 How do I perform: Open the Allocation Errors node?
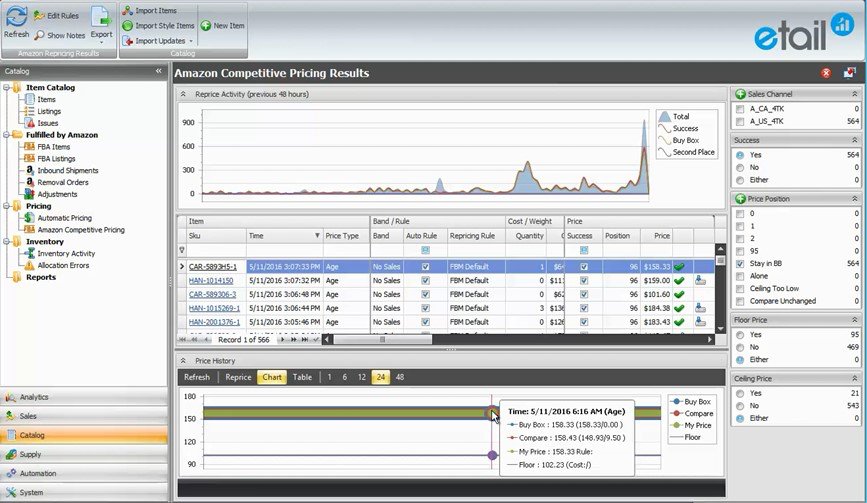(63, 265)
